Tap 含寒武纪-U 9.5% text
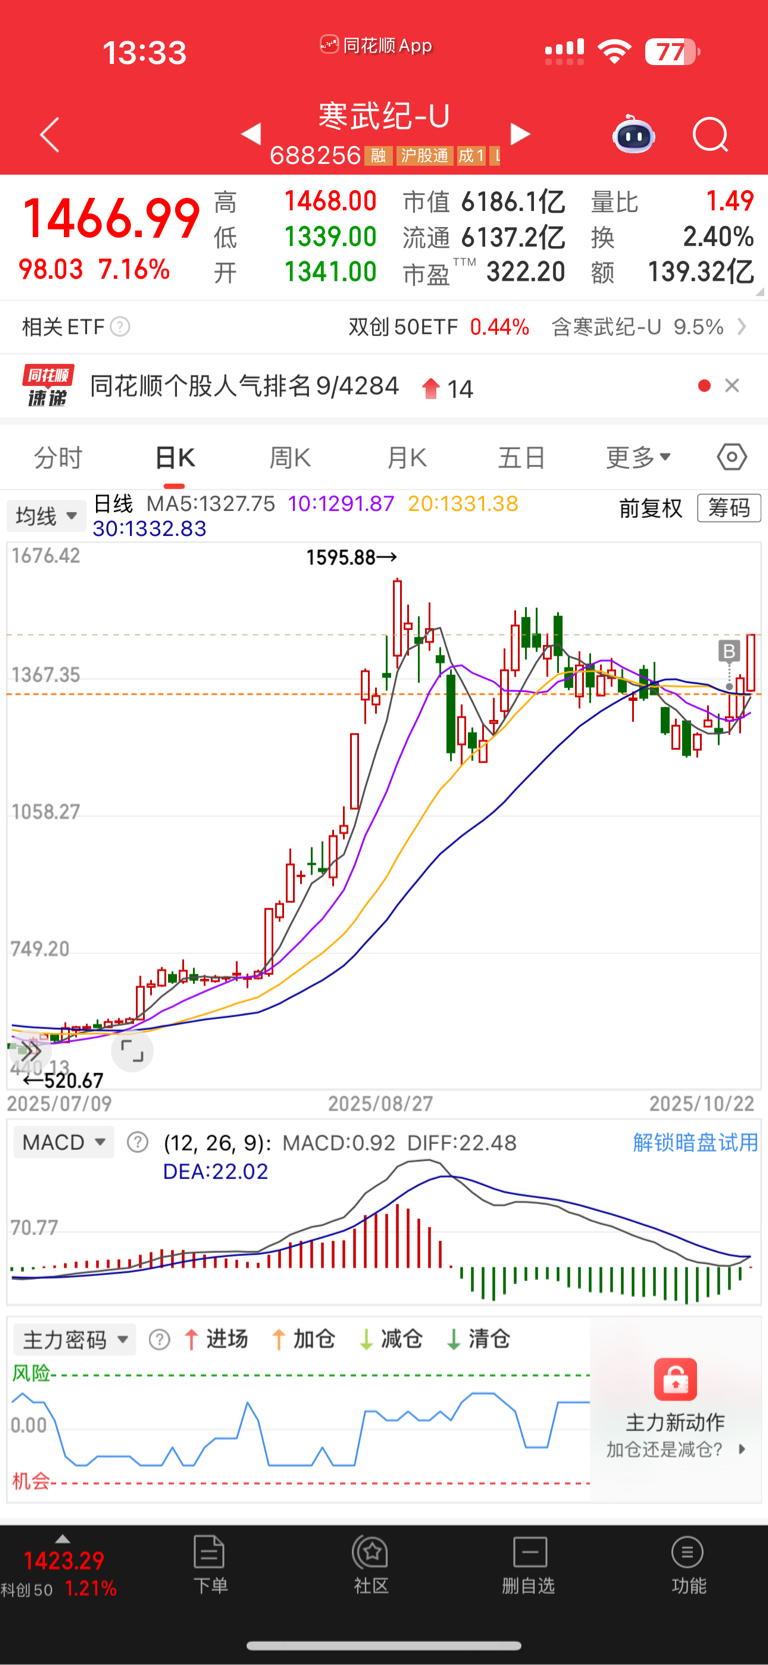This screenshot has height=1665, width=768. click(x=637, y=327)
